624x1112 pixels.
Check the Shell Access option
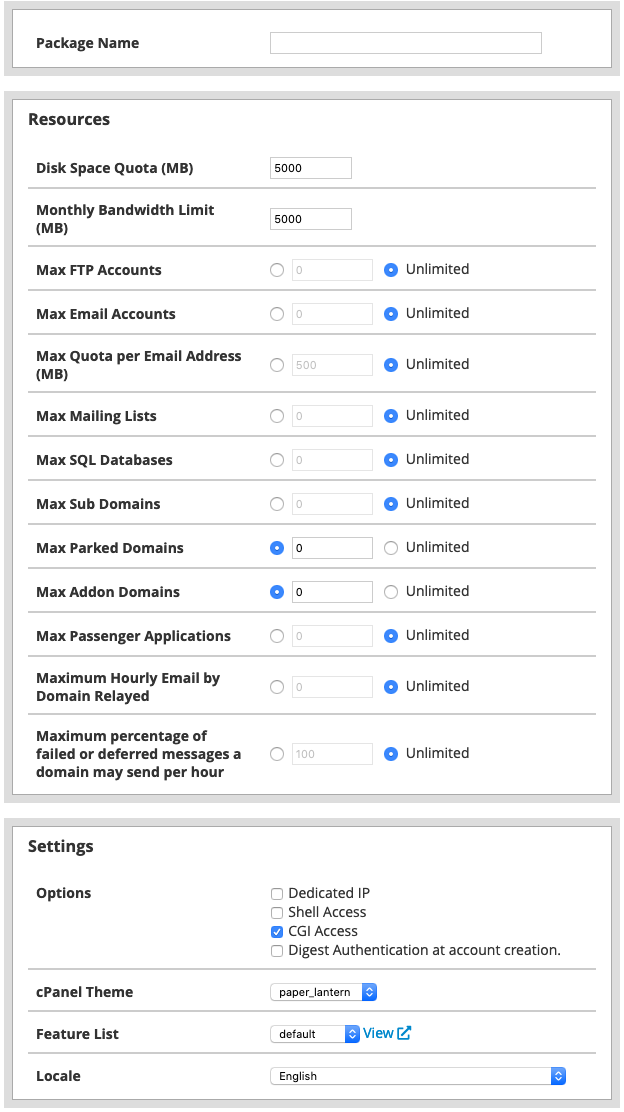277,912
